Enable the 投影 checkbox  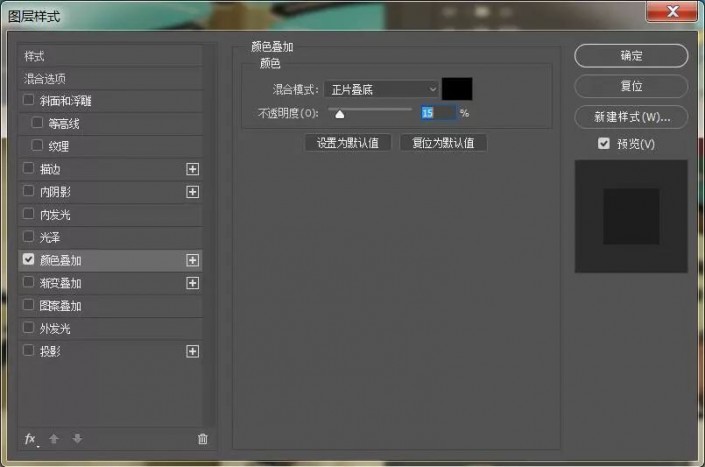point(28,351)
